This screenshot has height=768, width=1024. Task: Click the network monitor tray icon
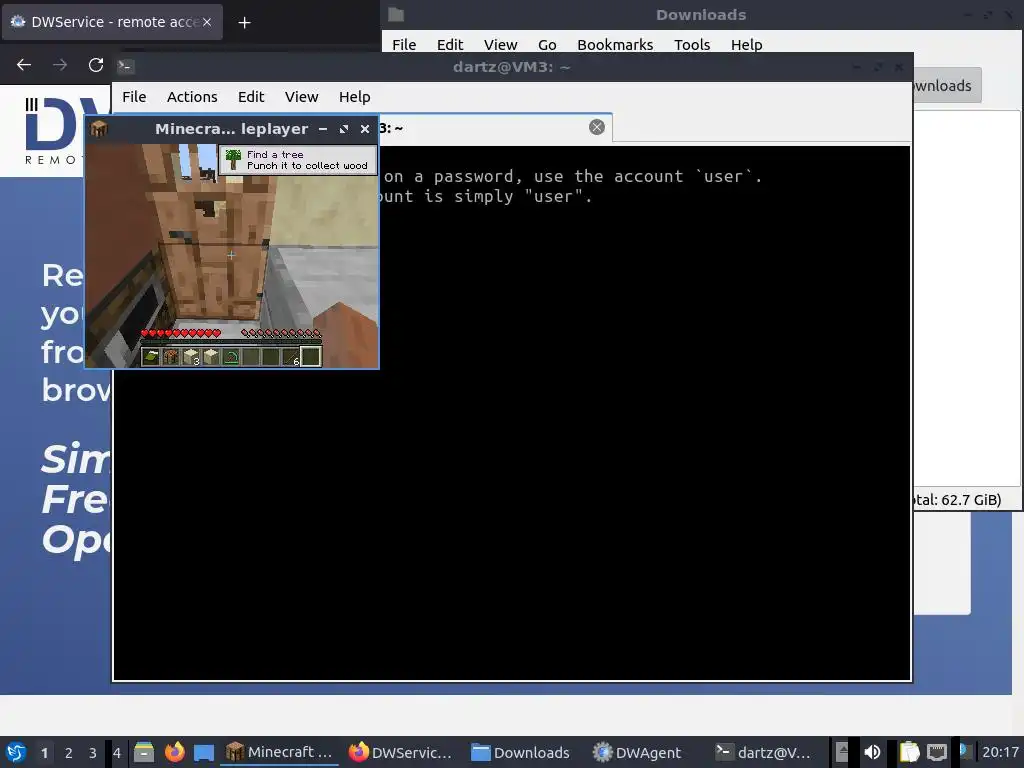(937, 752)
